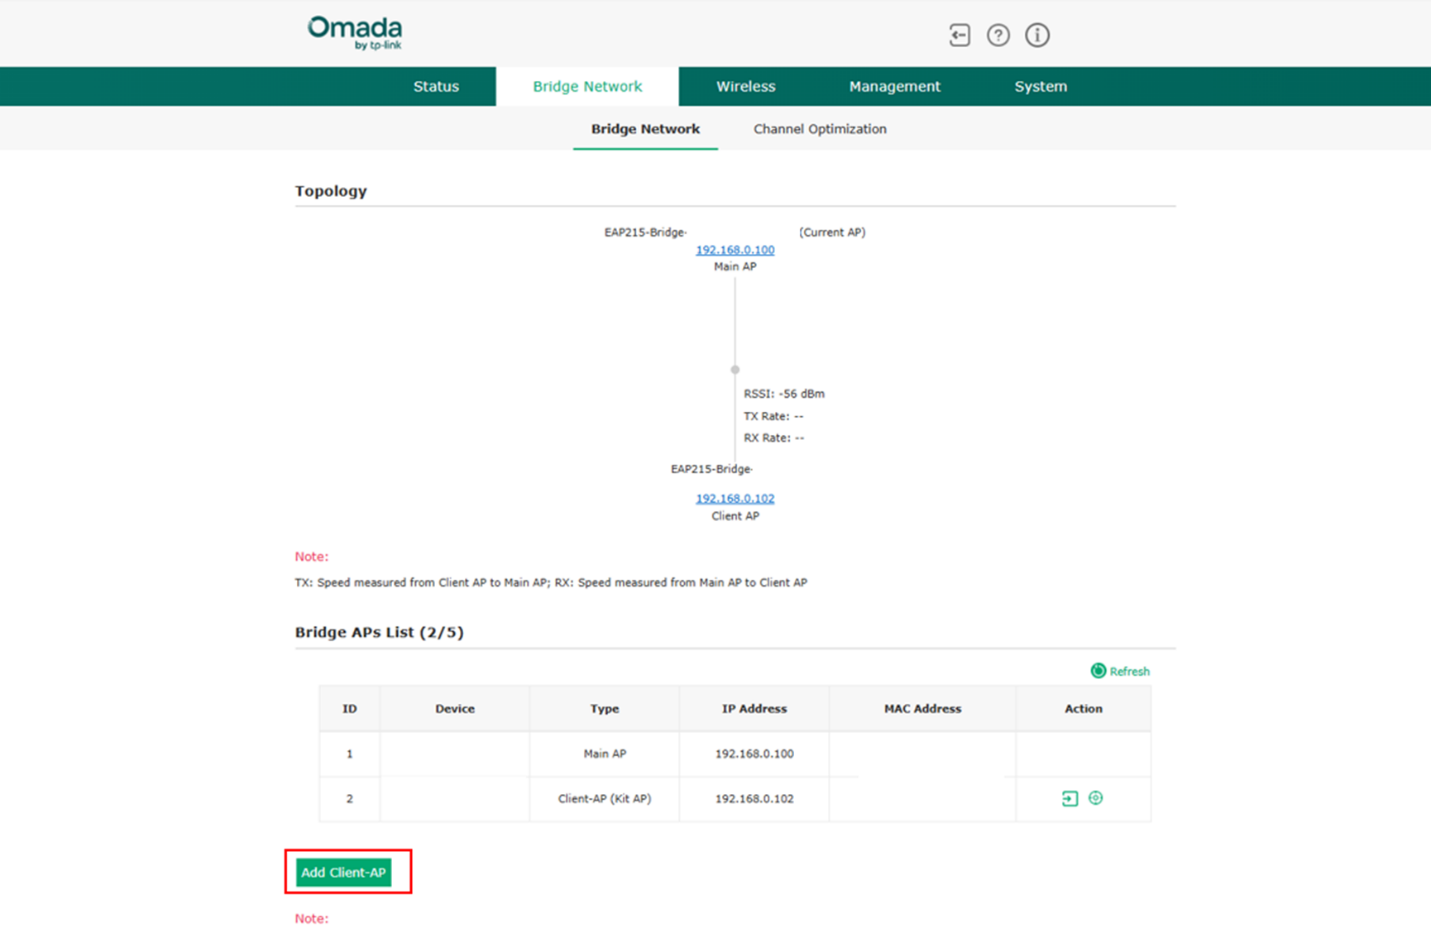This screenshot has height=938, width=1431.
Task: Select the Bridge Network main navigation tab
Action: (587, 87)
